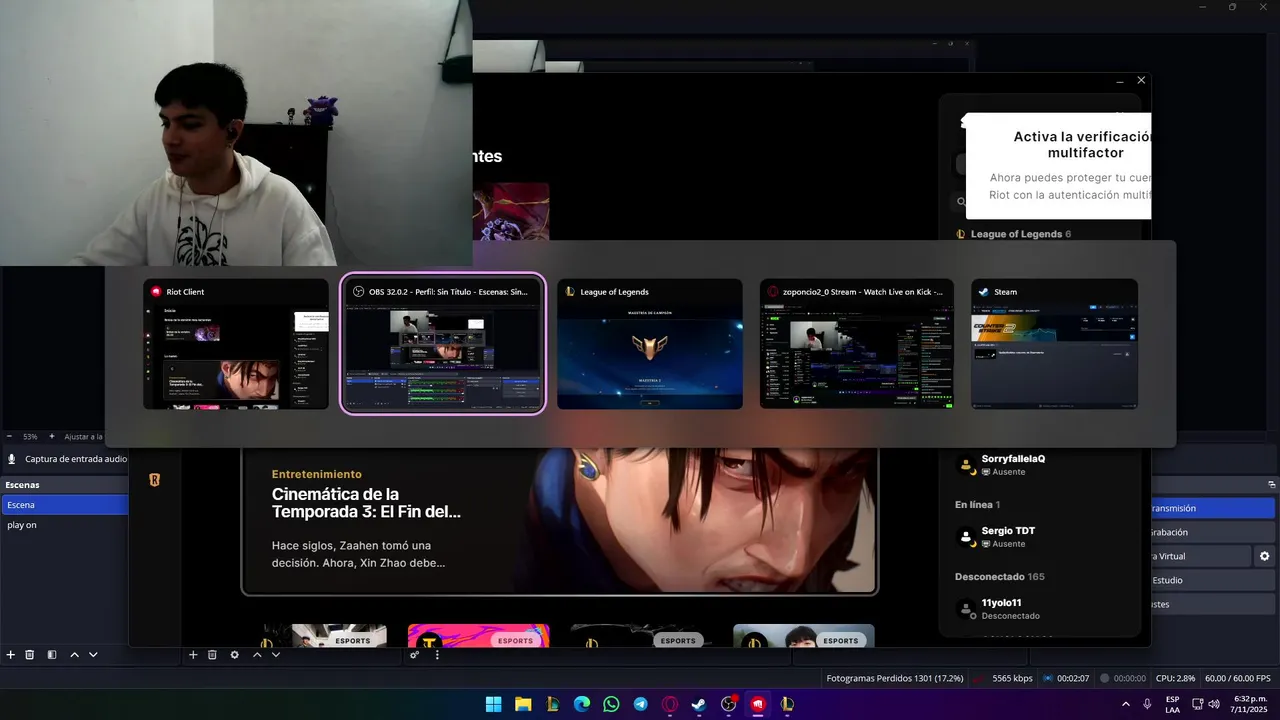Open audio mixer advanced properties gears
Image resolution: width=1280 pixels, height=720 pixels.
pos(414,655)
